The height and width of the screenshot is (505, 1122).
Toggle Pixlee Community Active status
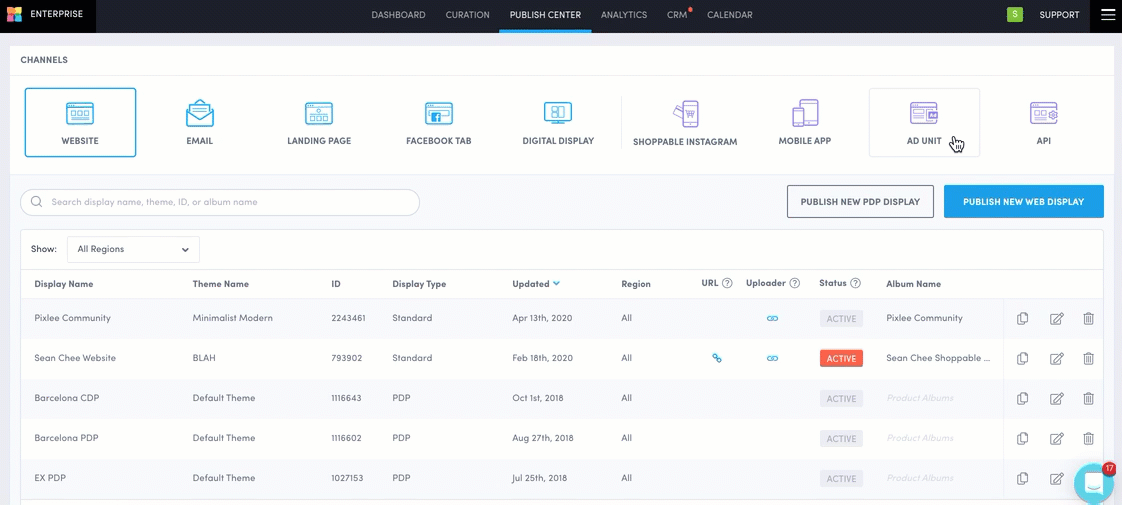tap(841, 319)
